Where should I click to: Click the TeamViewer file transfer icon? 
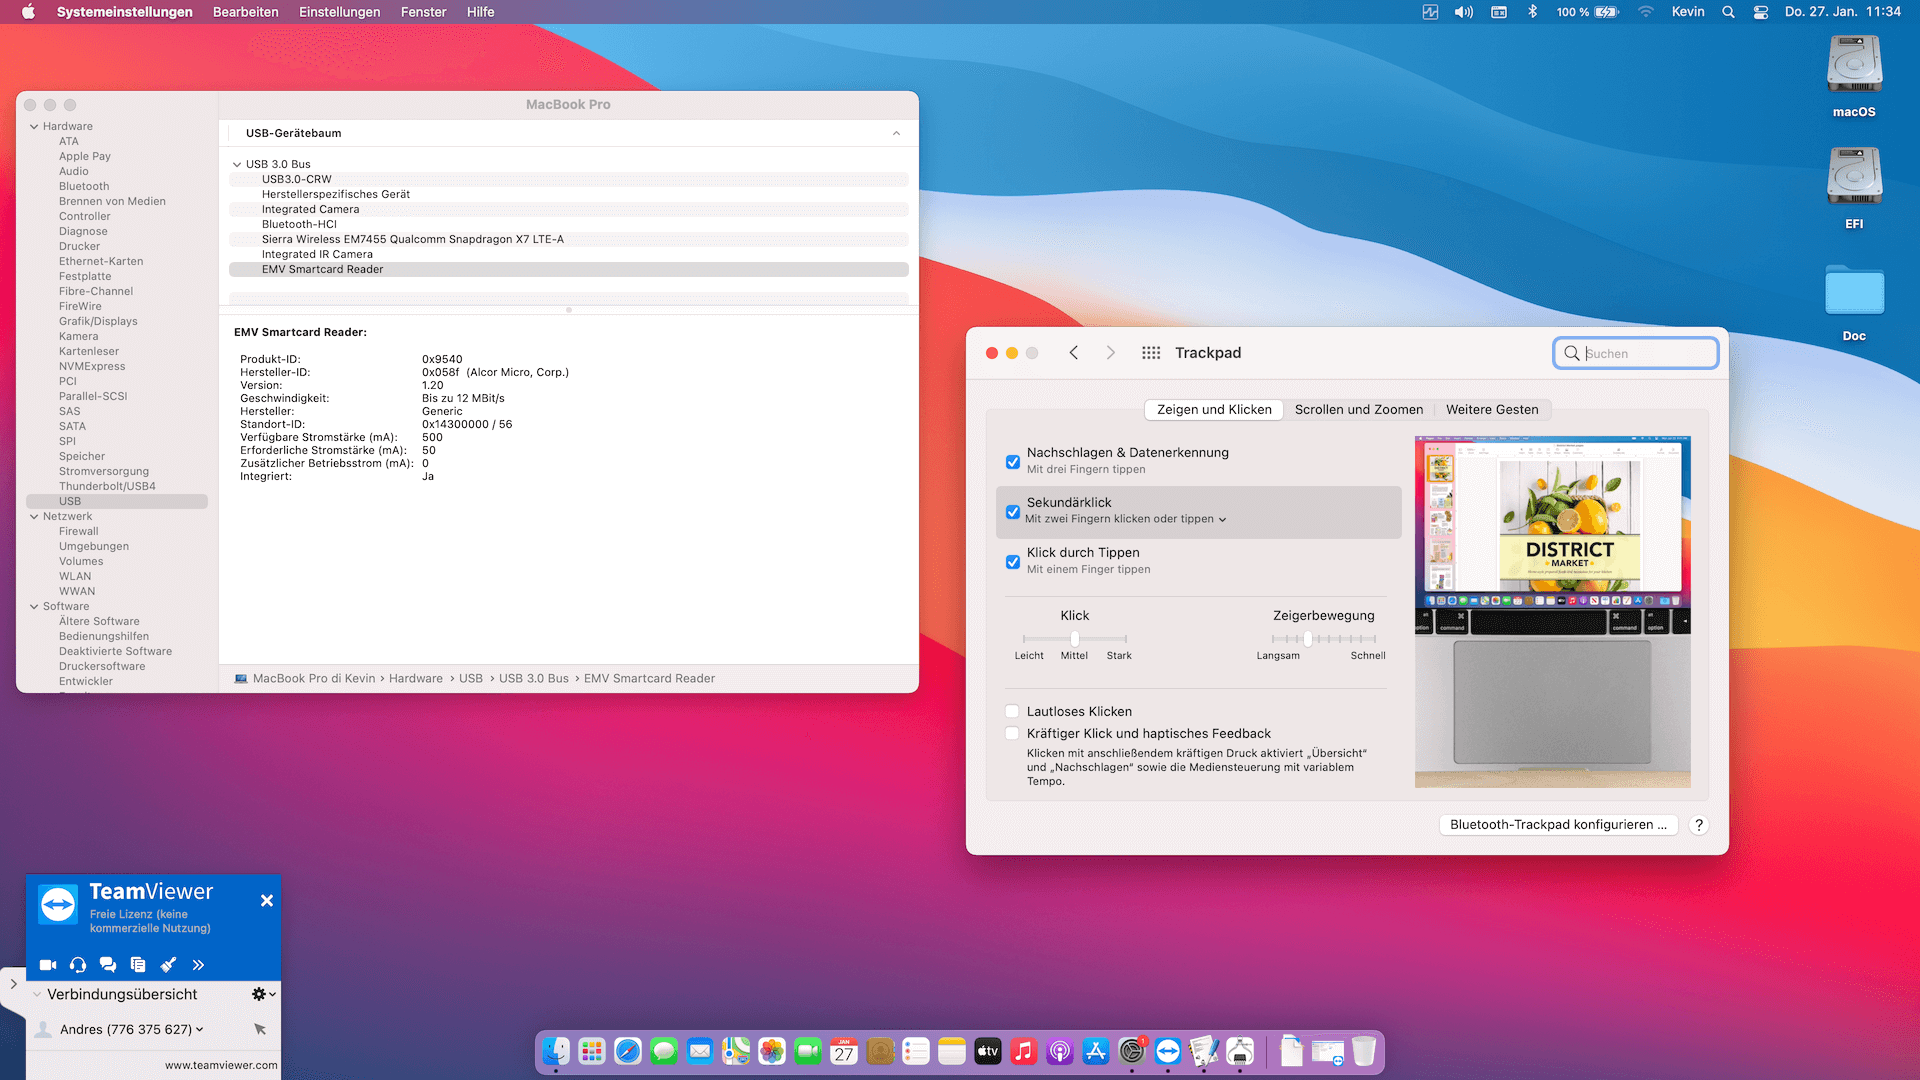point(138,965)
